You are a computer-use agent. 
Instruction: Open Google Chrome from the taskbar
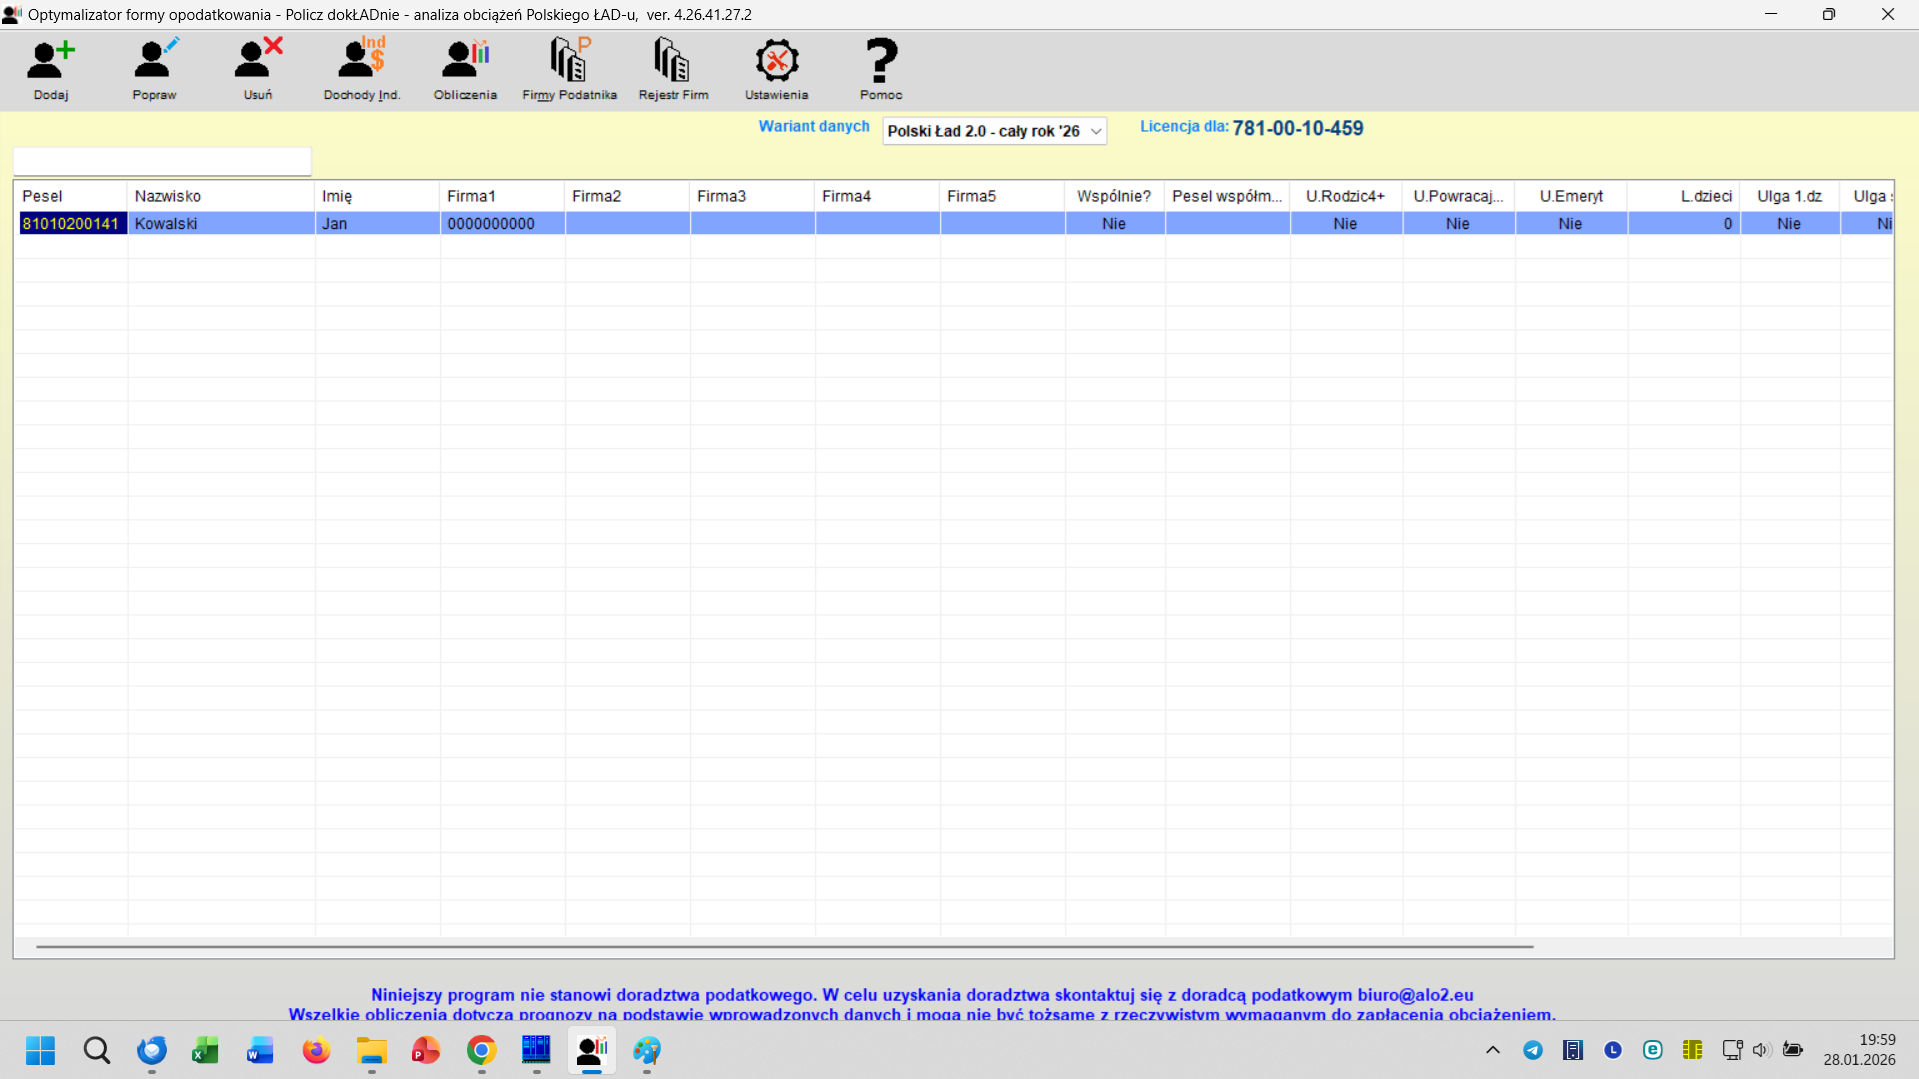tap(481, 1050)
